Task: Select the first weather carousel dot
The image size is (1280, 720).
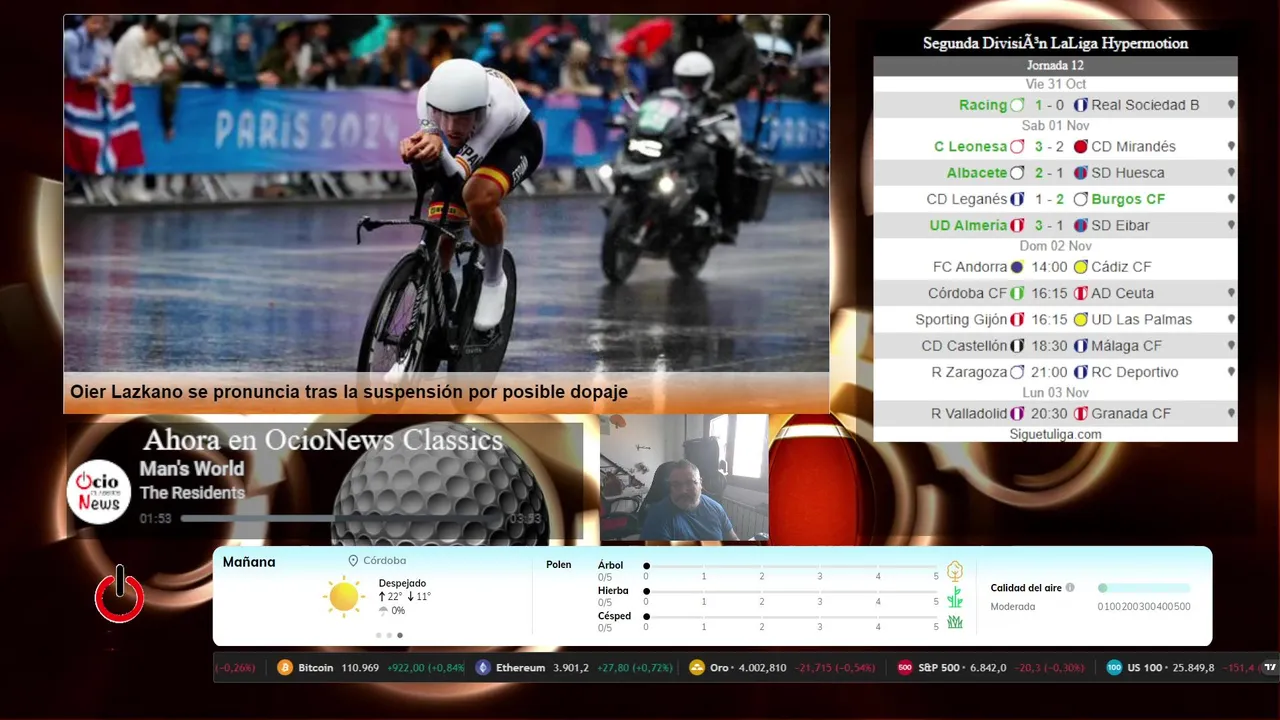Action: coord(379,635)
